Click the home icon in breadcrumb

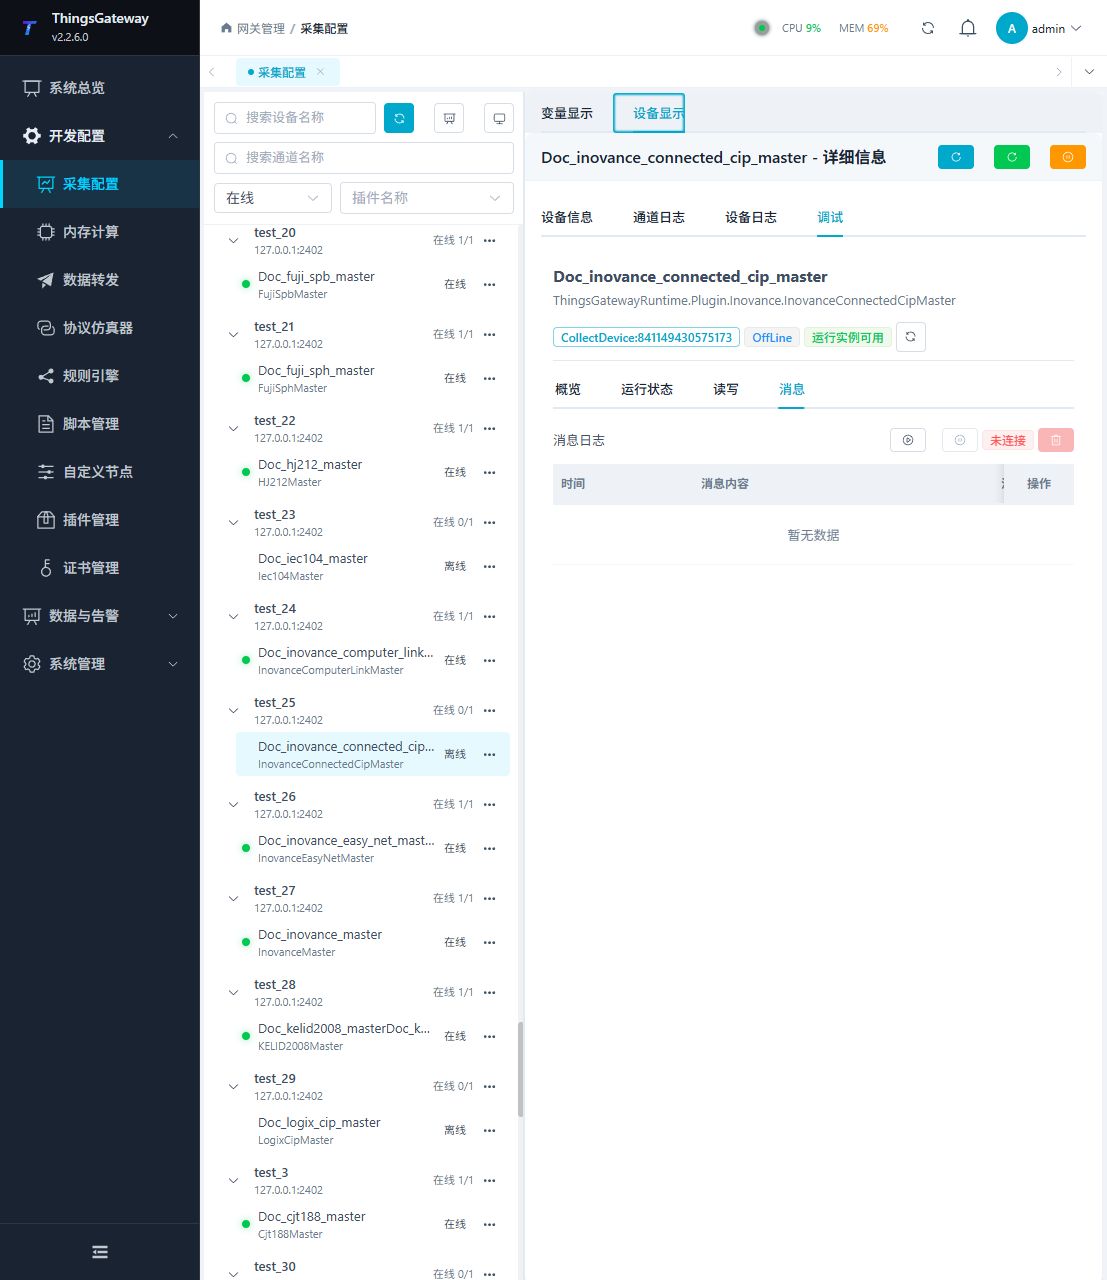(226, 28)
